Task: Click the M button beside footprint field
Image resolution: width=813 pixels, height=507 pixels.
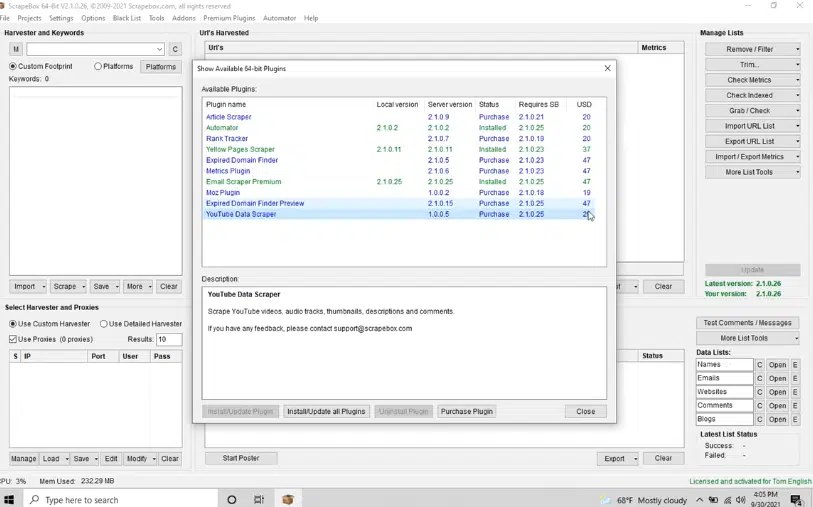Action: [16, 49]
